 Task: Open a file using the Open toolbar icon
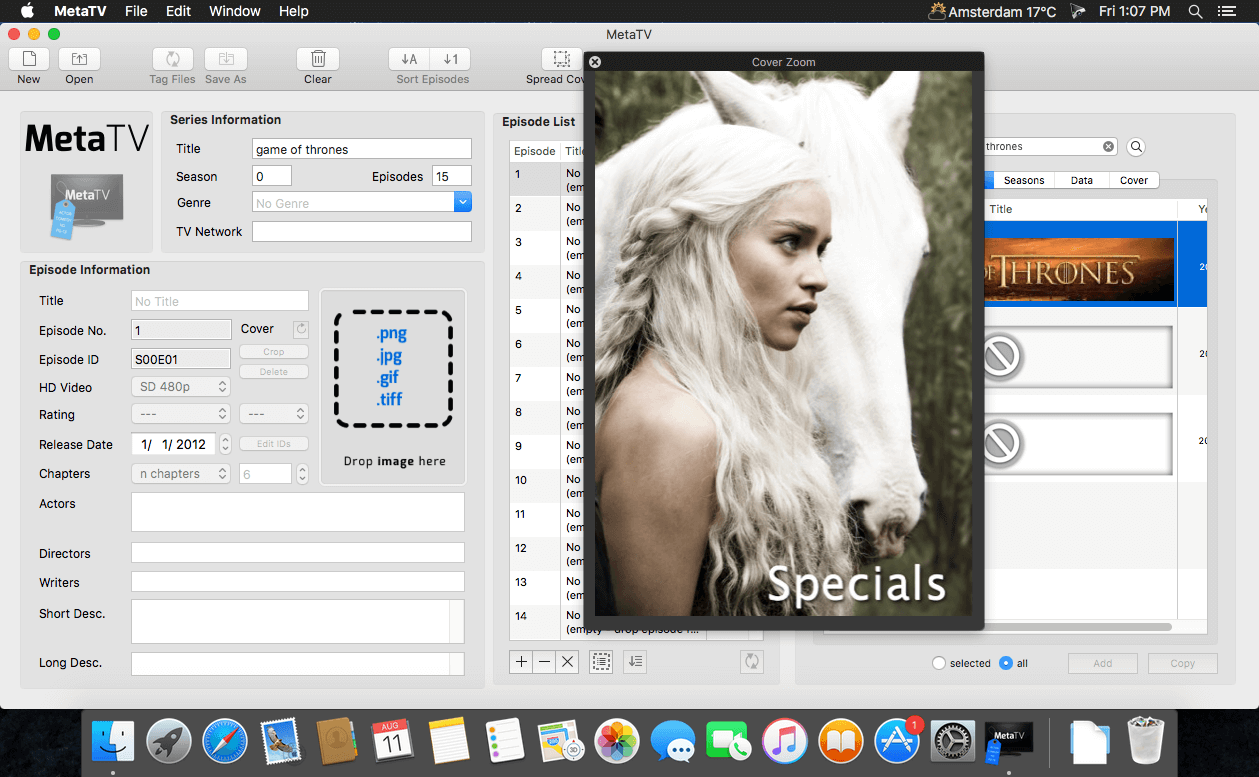pos(79,59)
